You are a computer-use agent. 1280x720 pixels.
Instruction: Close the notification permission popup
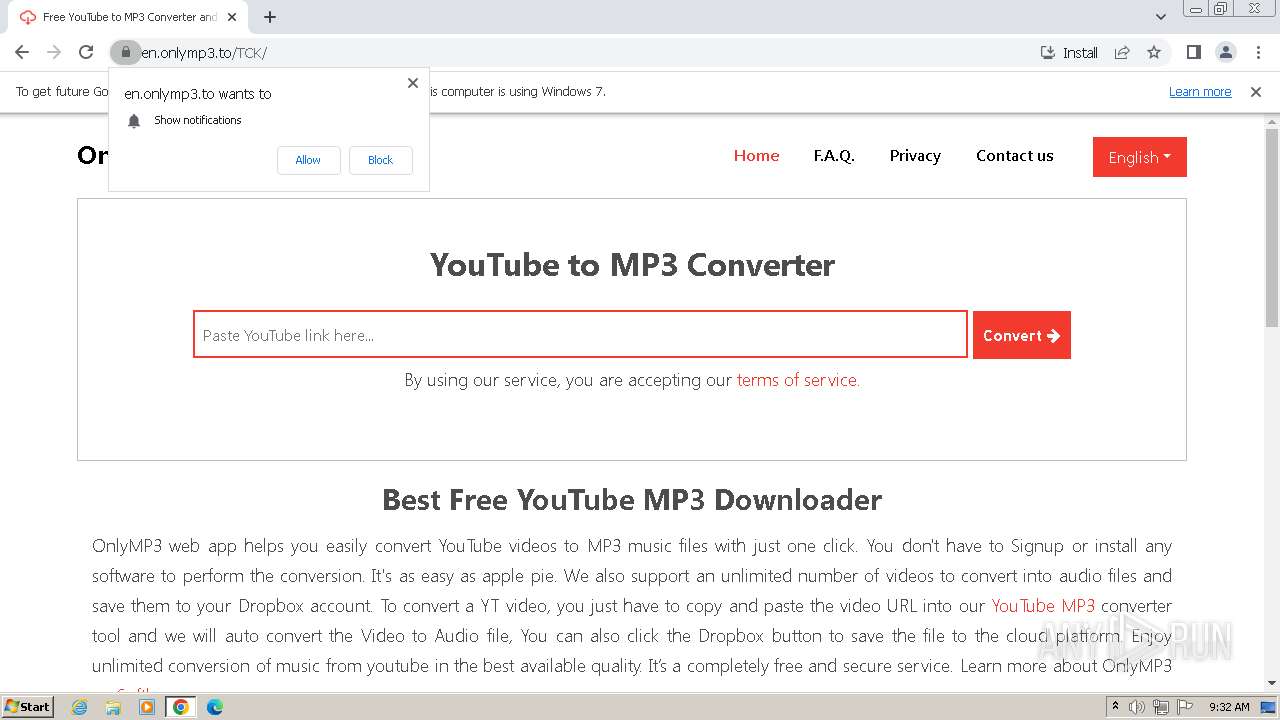click(413, 83)
